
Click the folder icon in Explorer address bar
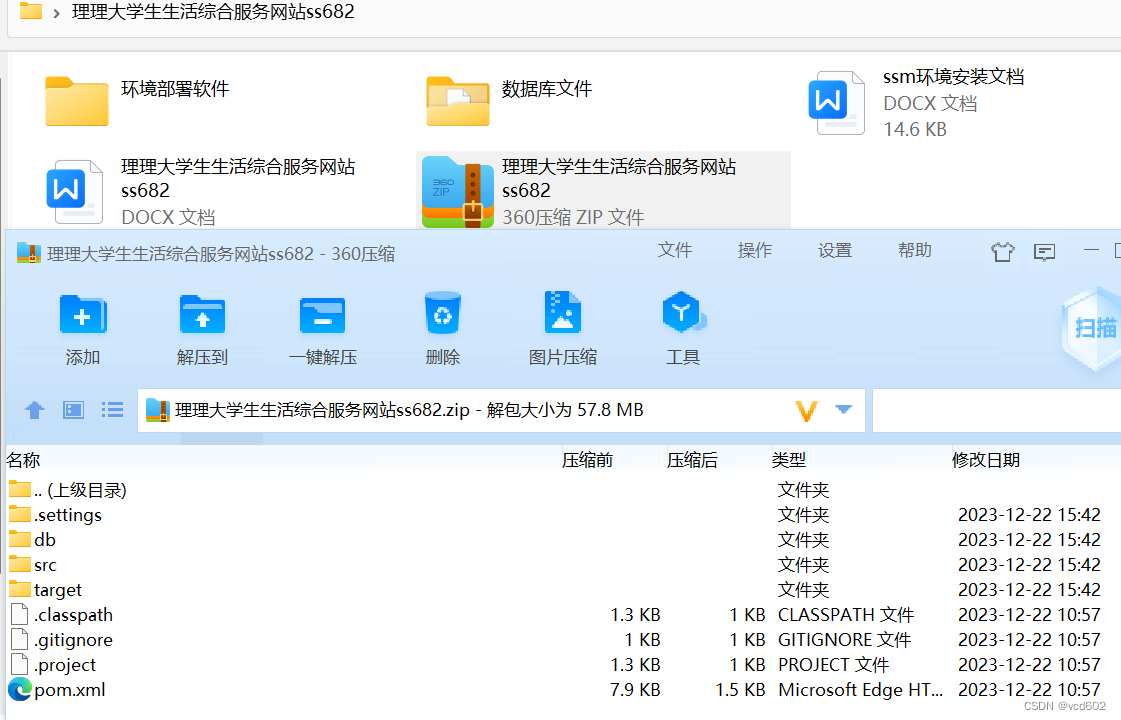(x=30, y=10)
